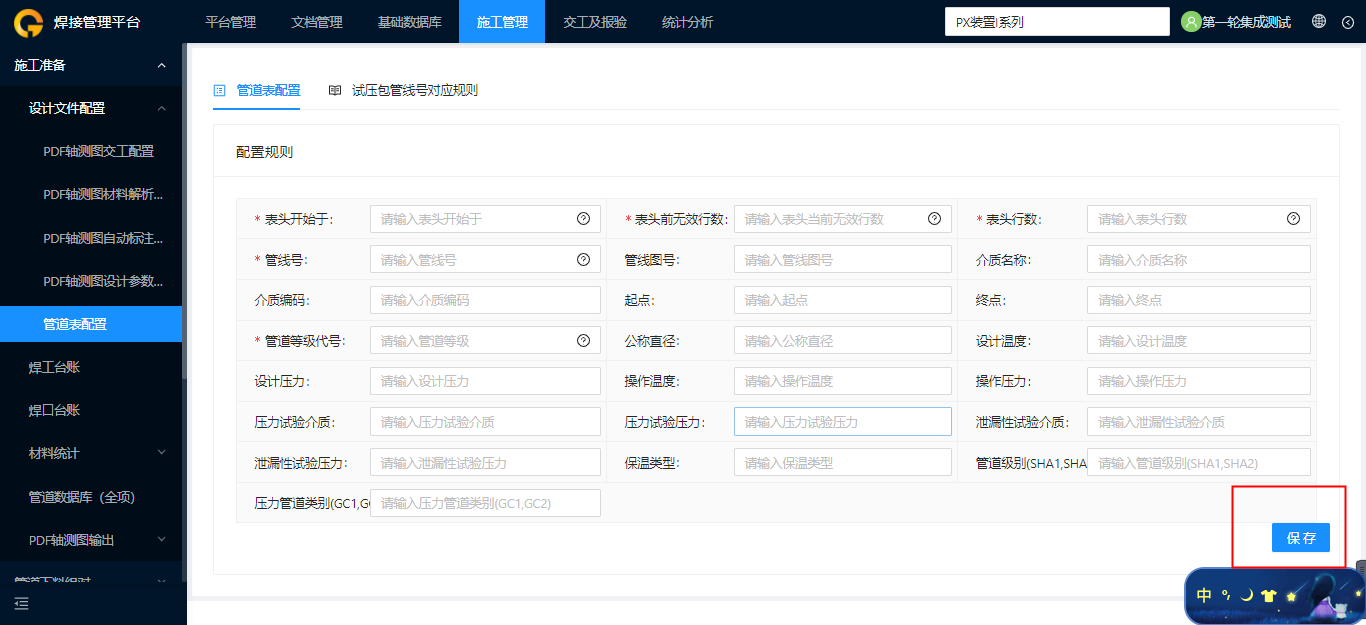Screen dimensions: 1366x625
Task: Focus the 表头开始于 input field
Action: pyautogui.click(x=485, y=219)
